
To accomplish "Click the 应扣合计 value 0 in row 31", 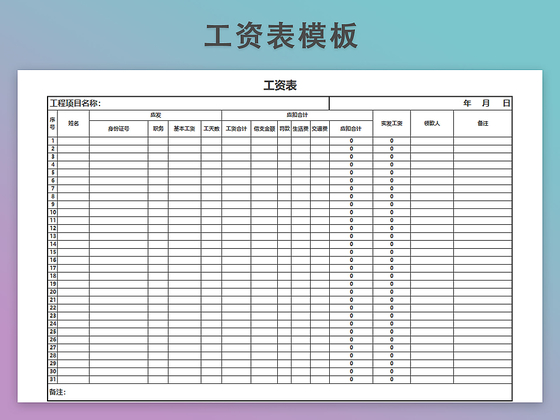I will 351,379.
